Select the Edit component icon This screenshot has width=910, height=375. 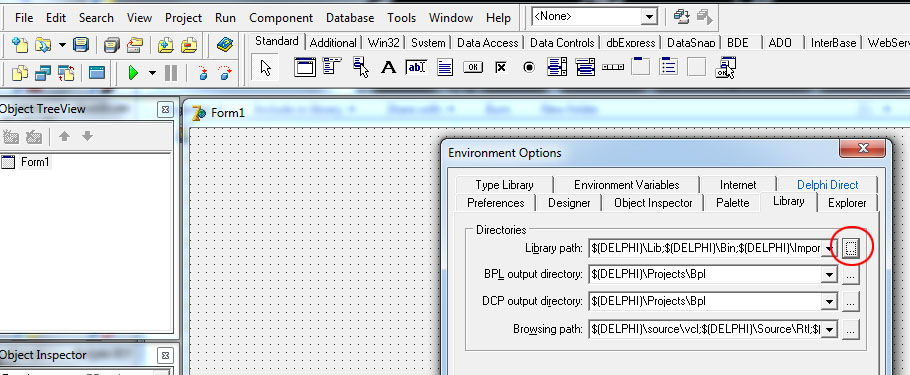click(x=416, y=67)
